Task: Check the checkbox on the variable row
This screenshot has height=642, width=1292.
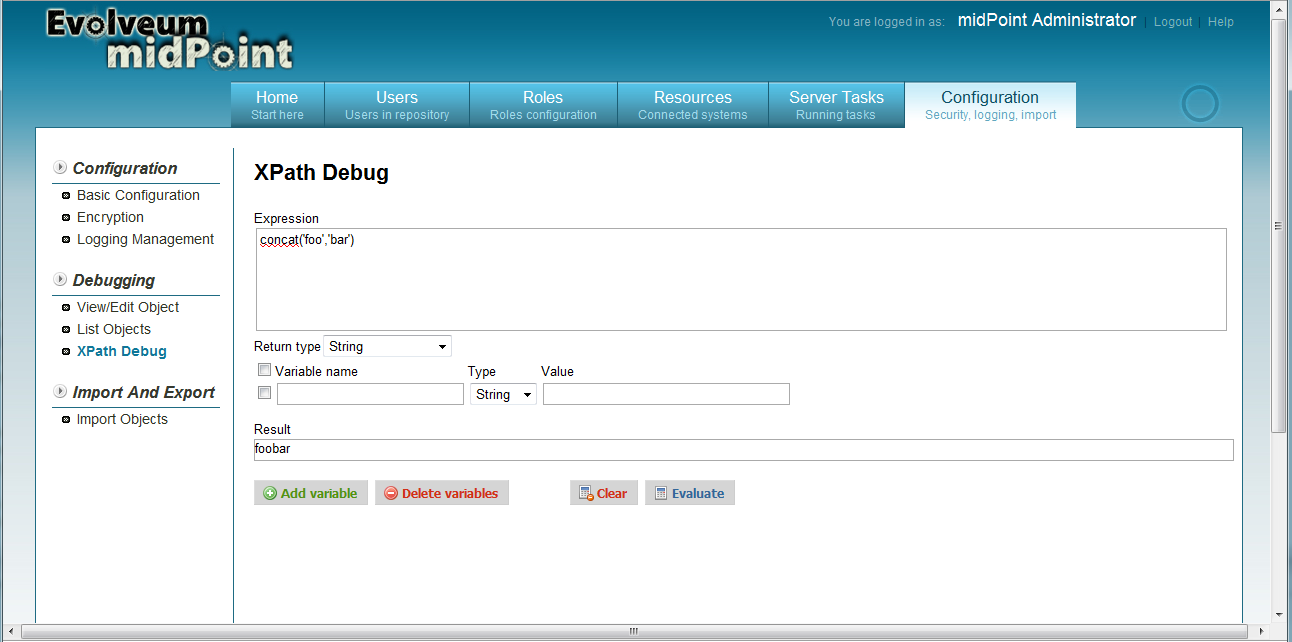Action: (x=263, y=392)
